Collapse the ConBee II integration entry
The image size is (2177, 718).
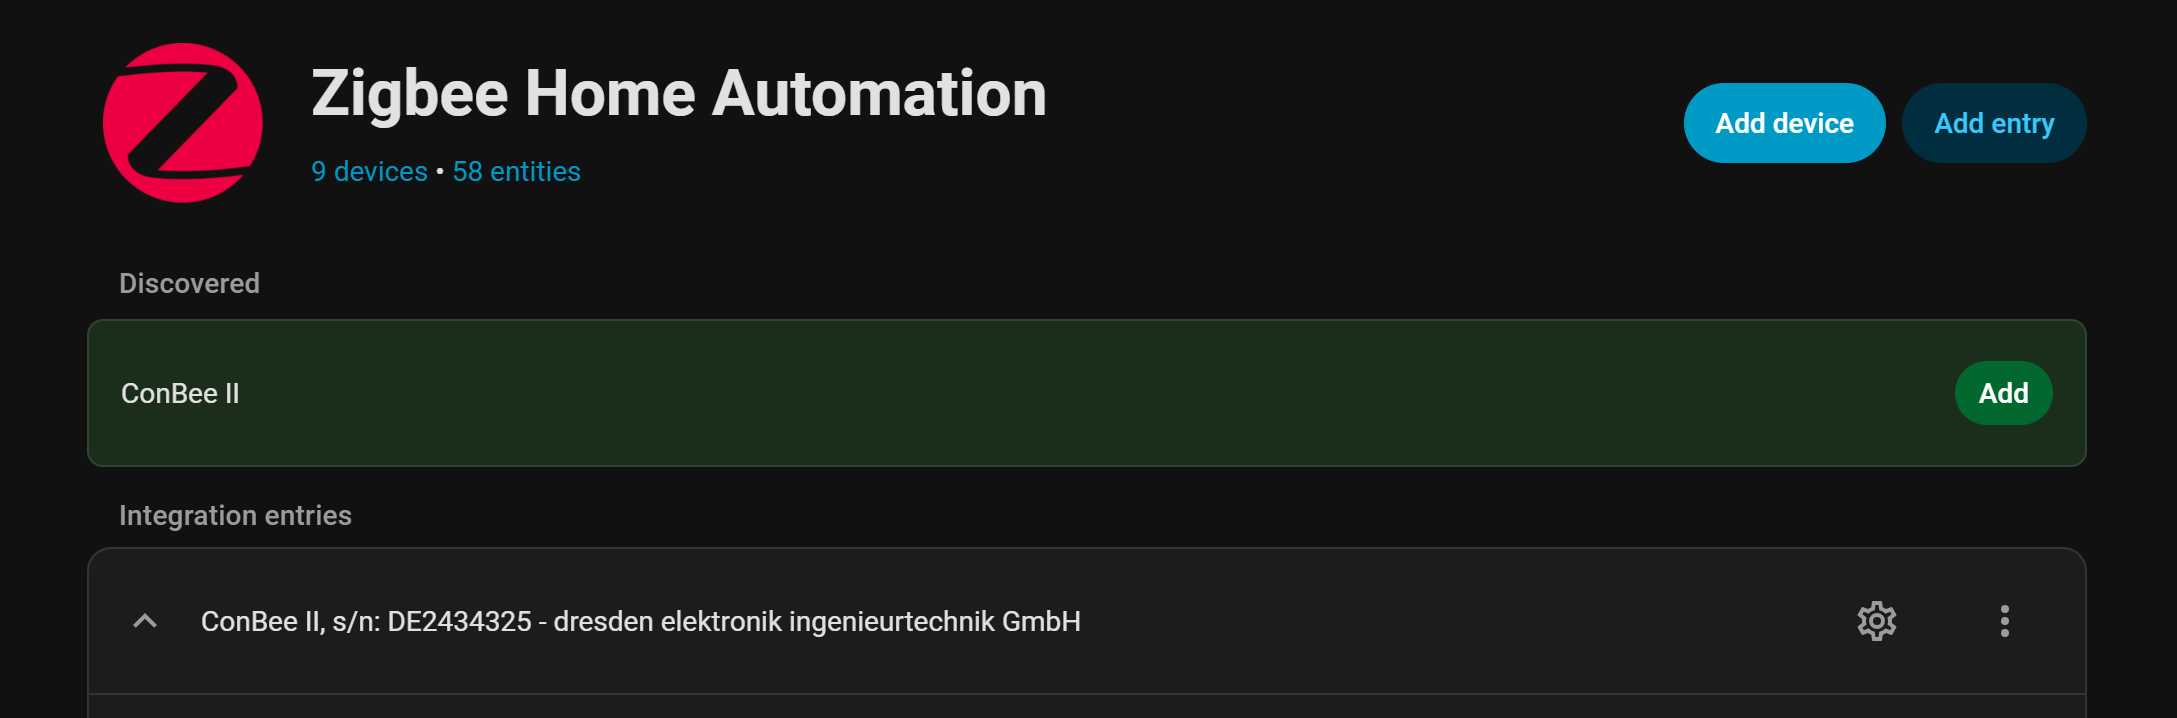145,621
